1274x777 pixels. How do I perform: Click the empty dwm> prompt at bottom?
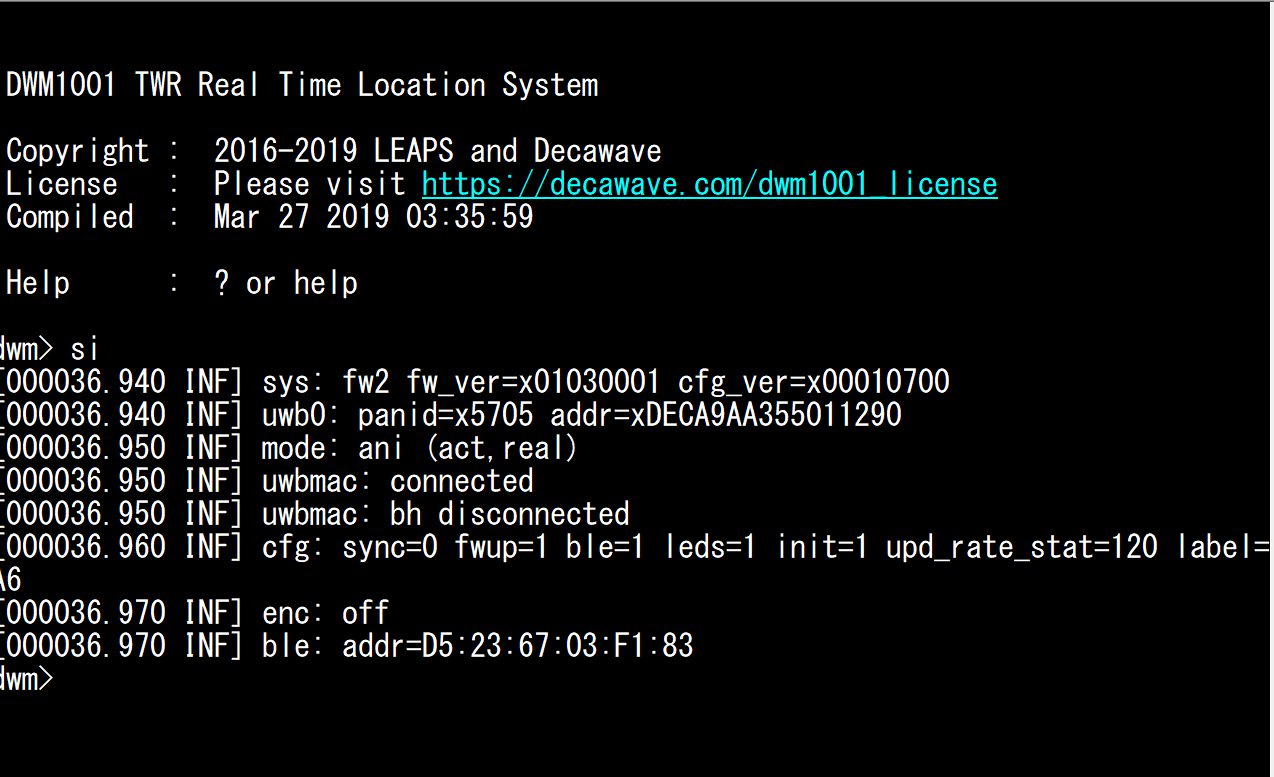point(25,679)
